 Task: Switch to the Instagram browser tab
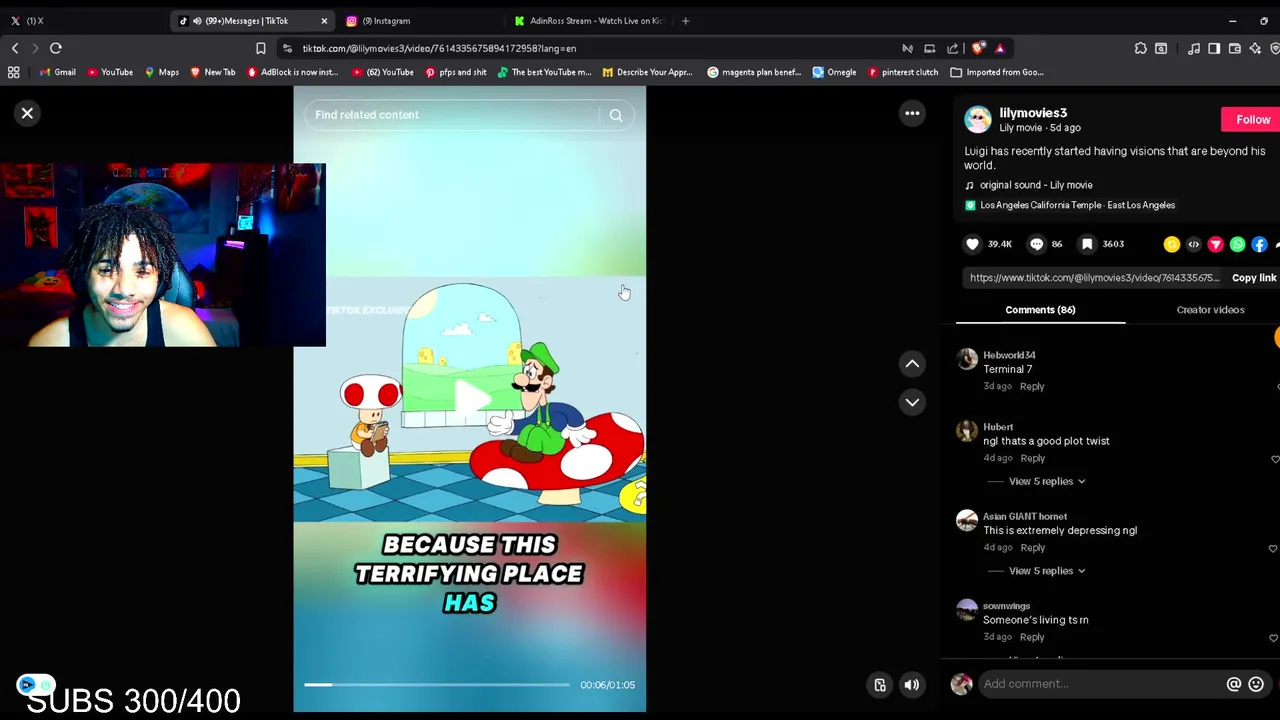[385, 21]
